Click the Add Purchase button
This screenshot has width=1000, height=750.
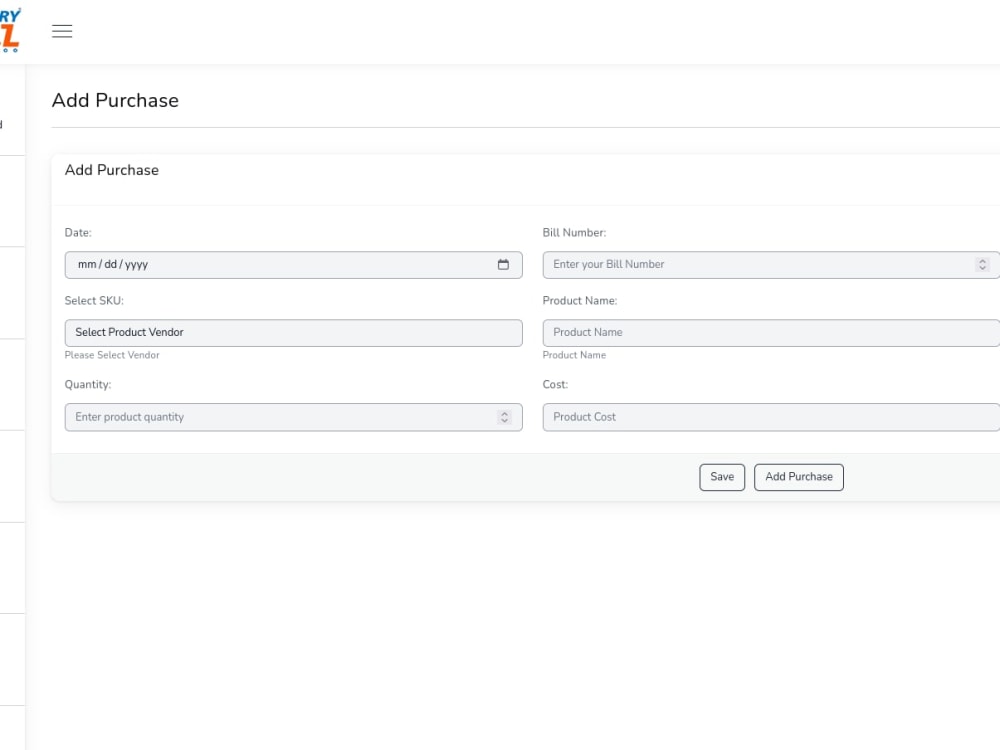(798, 477)
